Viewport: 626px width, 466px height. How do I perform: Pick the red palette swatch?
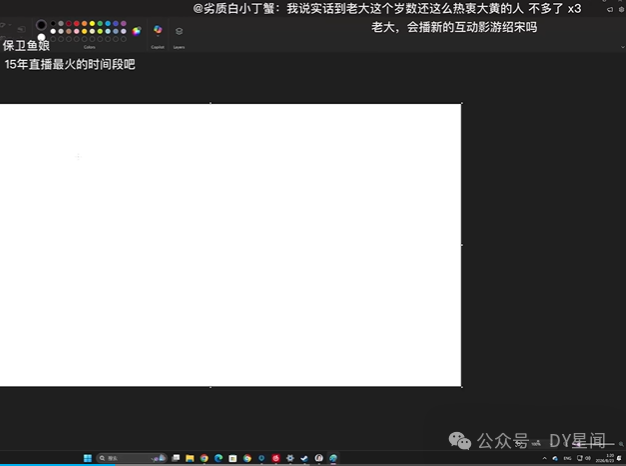(76, 24)
